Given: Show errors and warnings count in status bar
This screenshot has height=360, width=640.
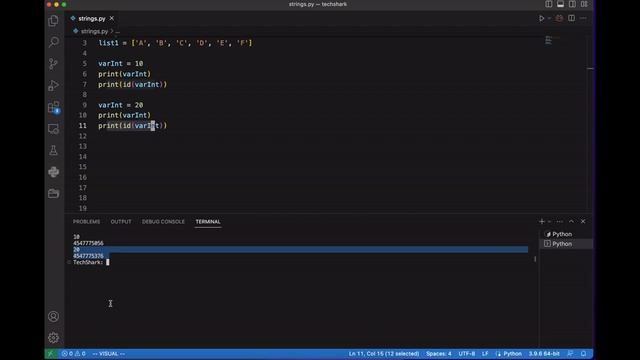Looking at the screenshot, I should 74,354.
